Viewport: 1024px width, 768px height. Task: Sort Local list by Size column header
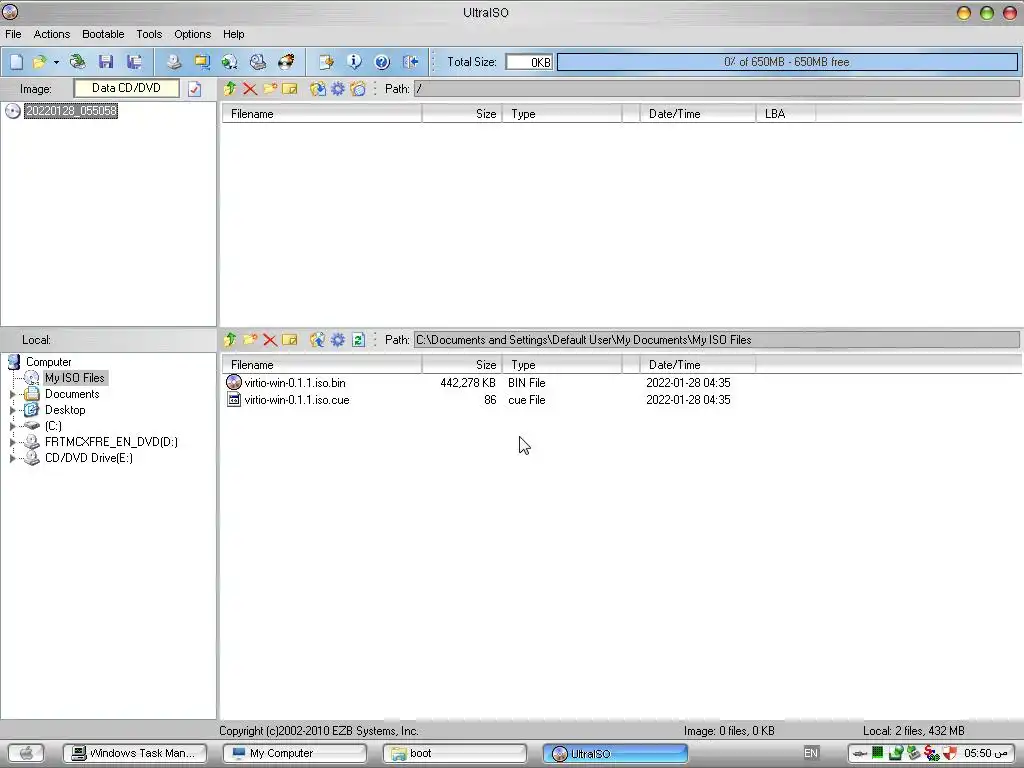click(462, 365)
